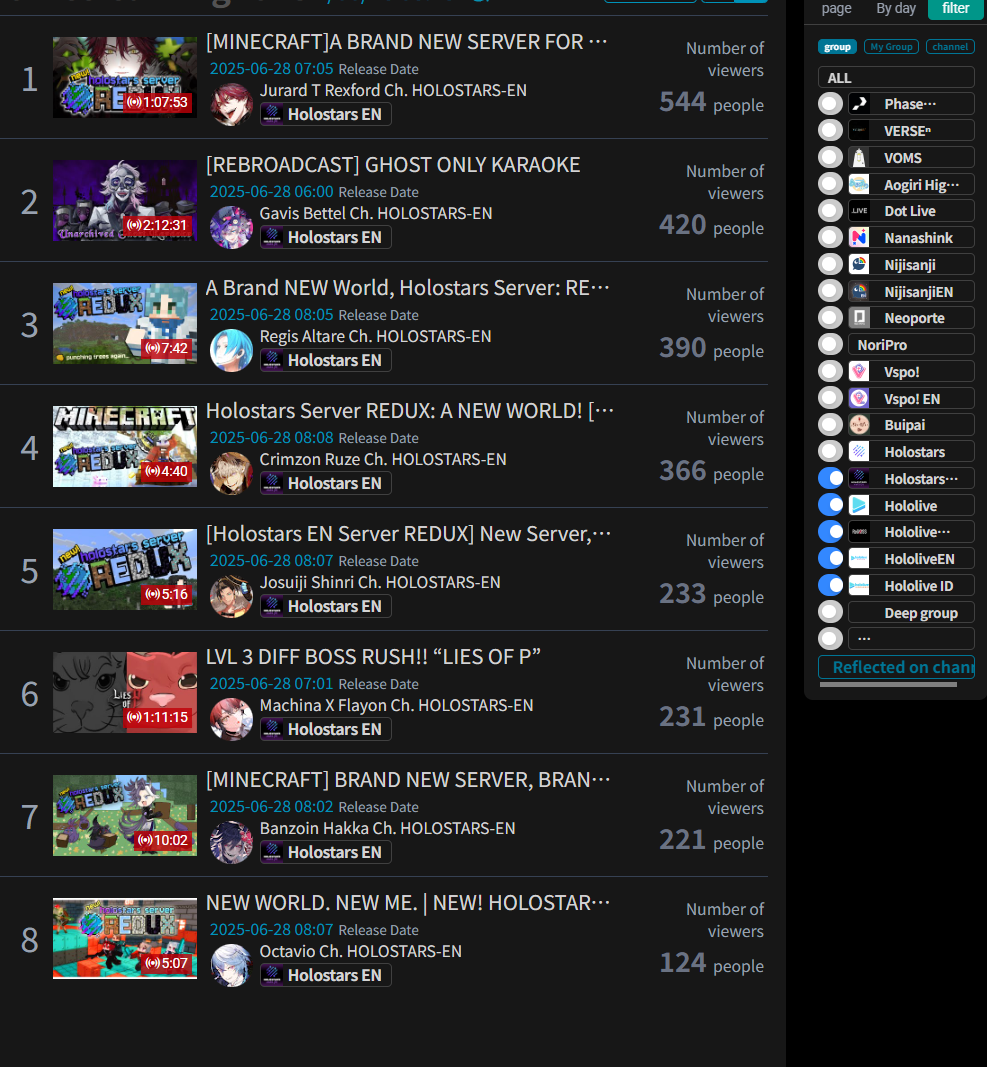This screenshot has width=987, height=1067.
Task: Select the By day tab
Action: (896, 8)
